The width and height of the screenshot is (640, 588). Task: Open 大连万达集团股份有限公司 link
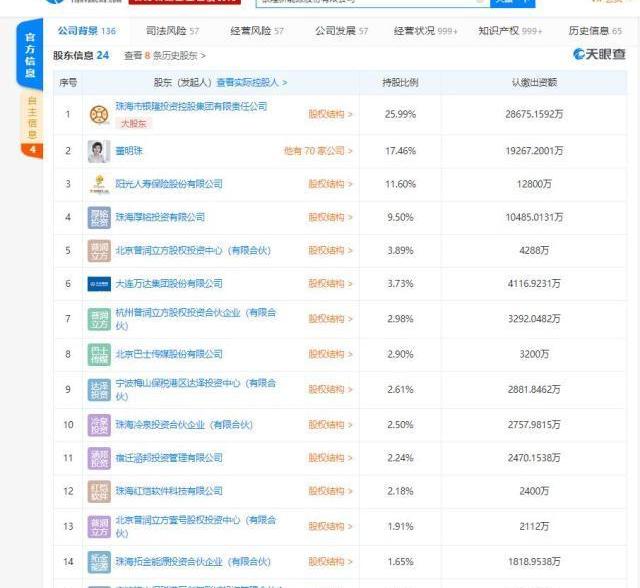point(169,284)
